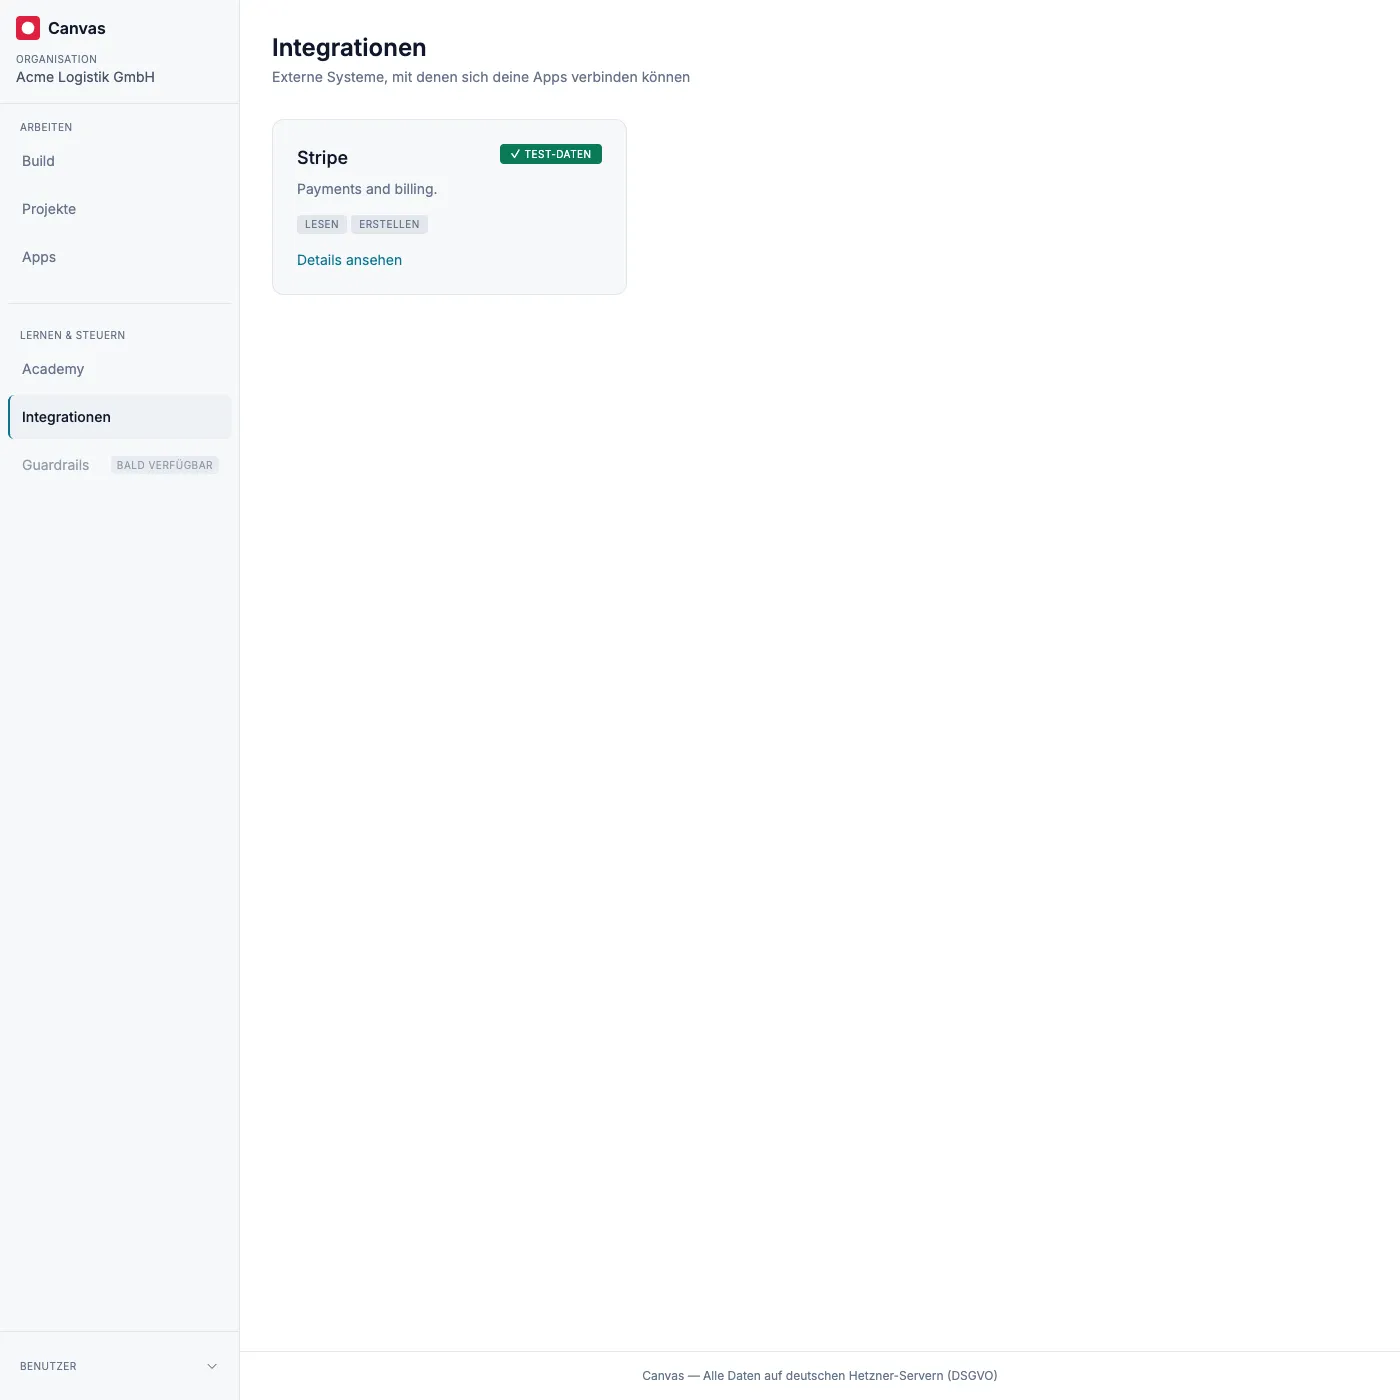Click the red Canvas logo icon

(28, 28)
